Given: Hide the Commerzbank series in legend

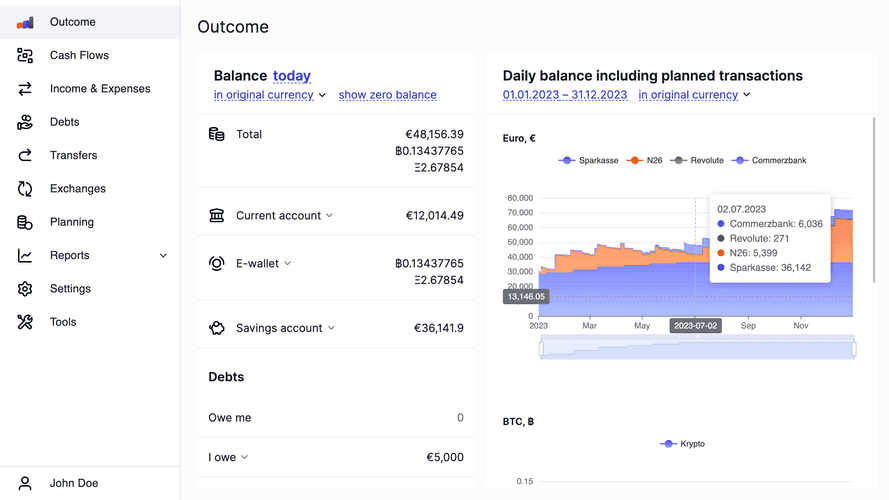Looking at the screenshot, I should click(770, 160).
